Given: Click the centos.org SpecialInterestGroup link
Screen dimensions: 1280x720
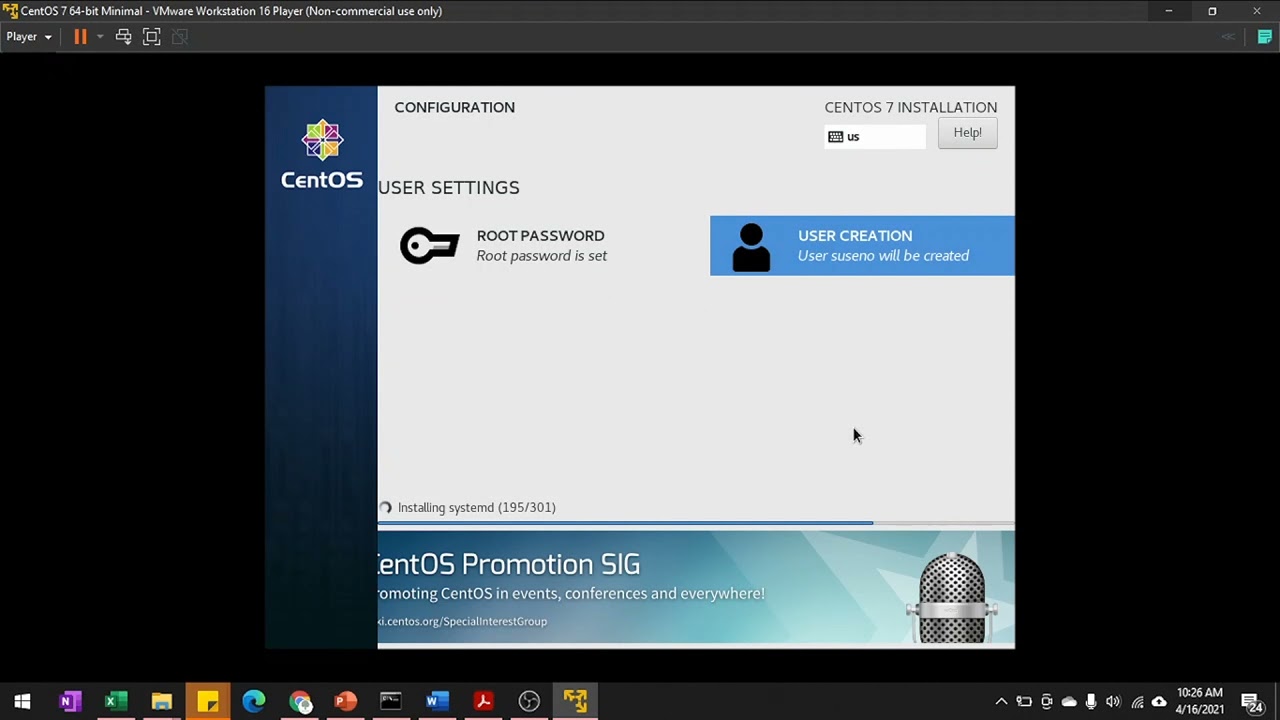Looking at the screenshot, I should pyautogui.click(x=462, y=621).
